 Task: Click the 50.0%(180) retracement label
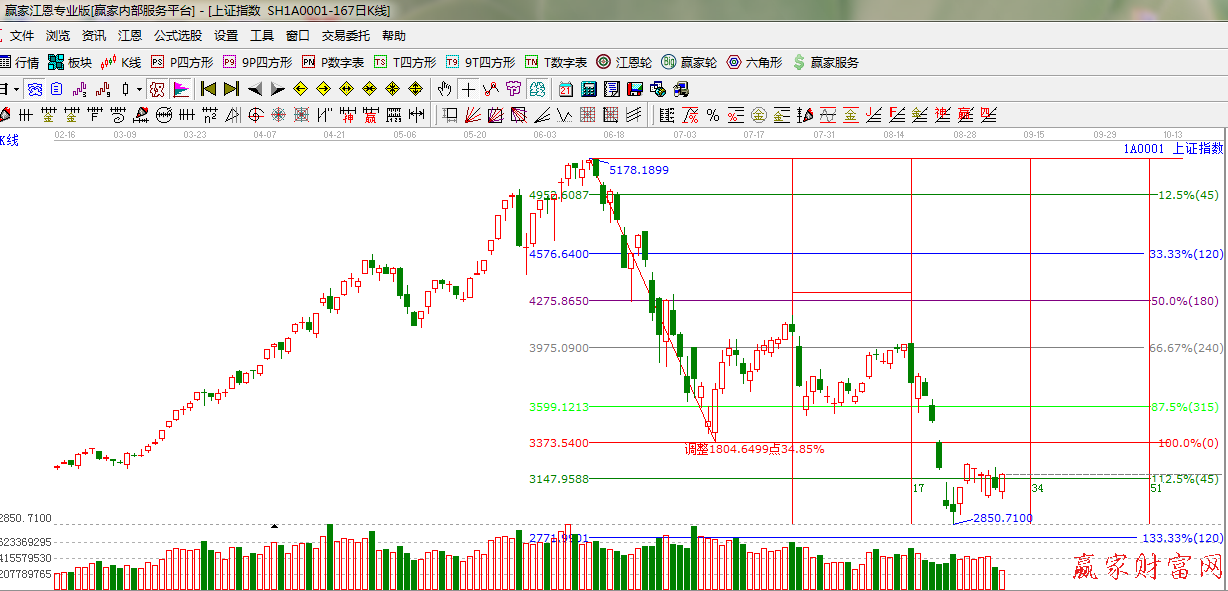coord(1186,301)
